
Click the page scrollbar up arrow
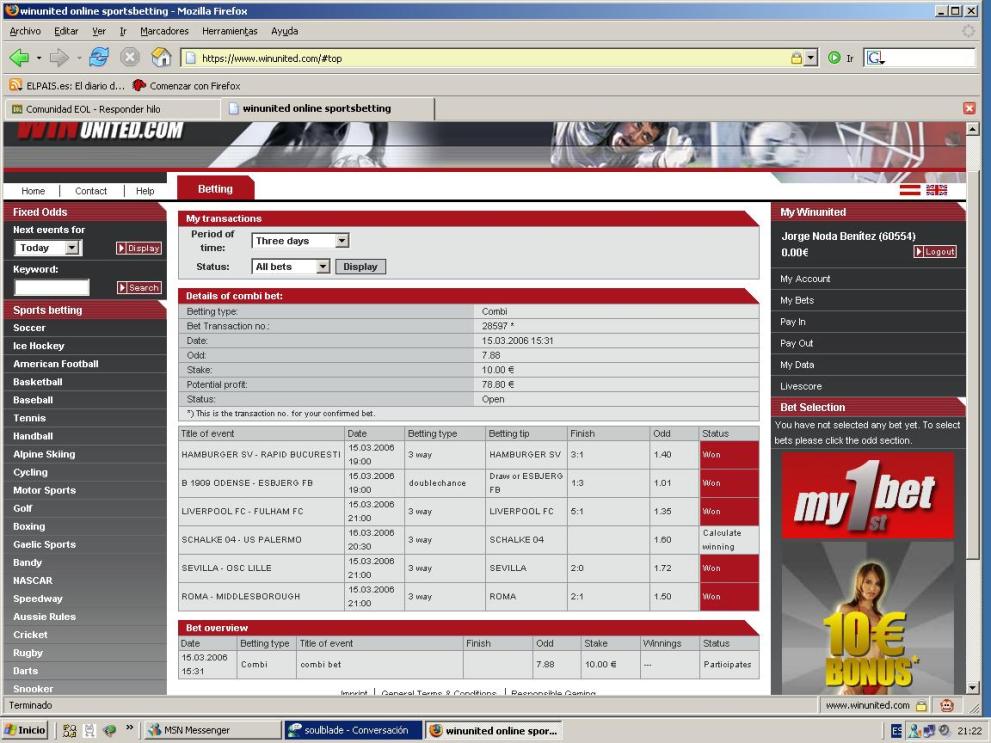click(973, 129)
